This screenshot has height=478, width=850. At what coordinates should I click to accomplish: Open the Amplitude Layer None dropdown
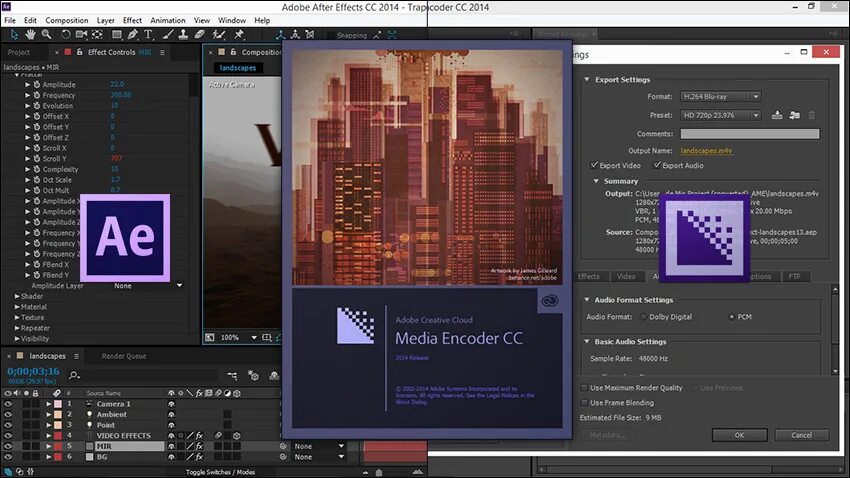point(147,286)
